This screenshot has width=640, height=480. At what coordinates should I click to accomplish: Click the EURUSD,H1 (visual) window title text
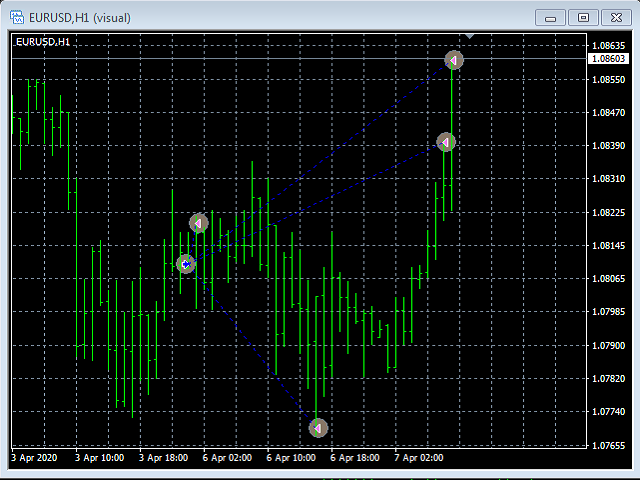[x=80, y=18]
